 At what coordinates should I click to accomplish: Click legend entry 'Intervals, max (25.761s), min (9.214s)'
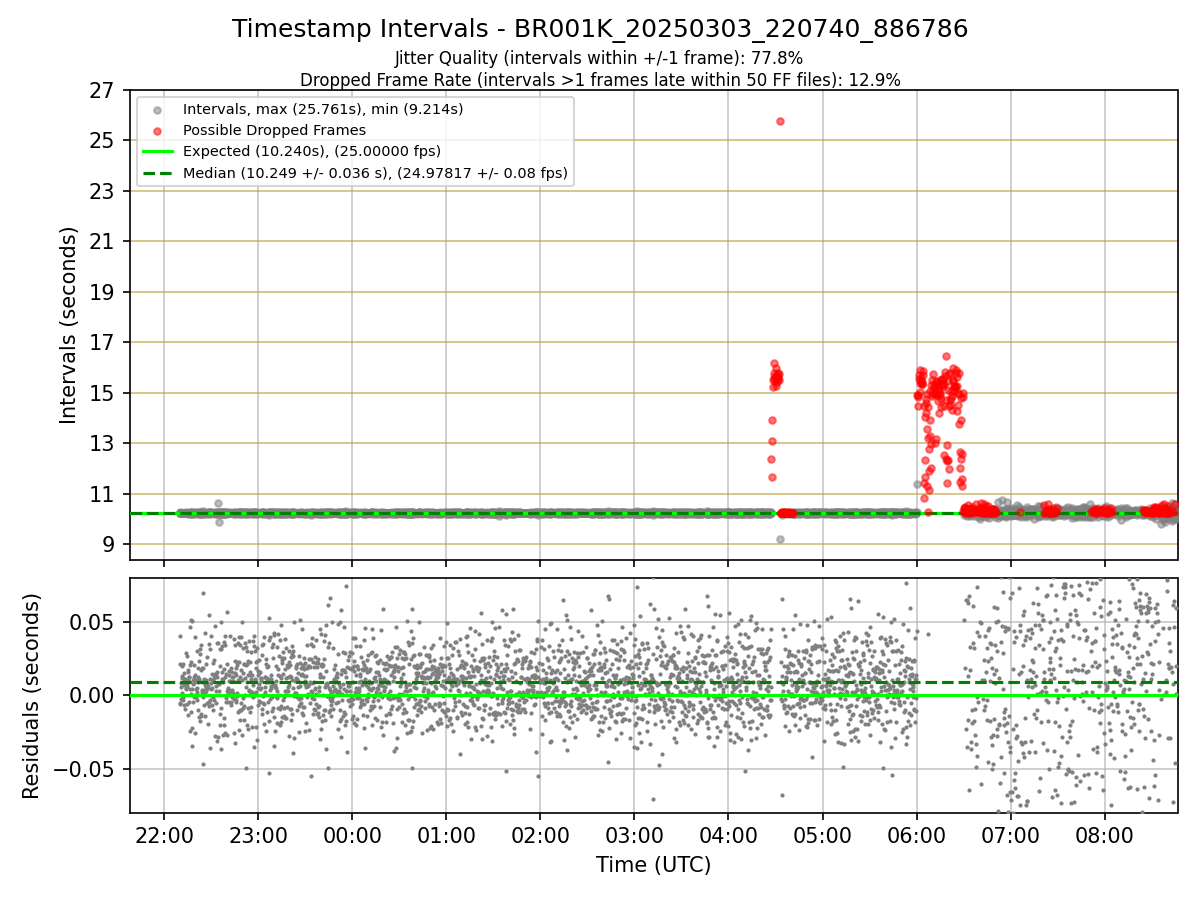point(323,109)
